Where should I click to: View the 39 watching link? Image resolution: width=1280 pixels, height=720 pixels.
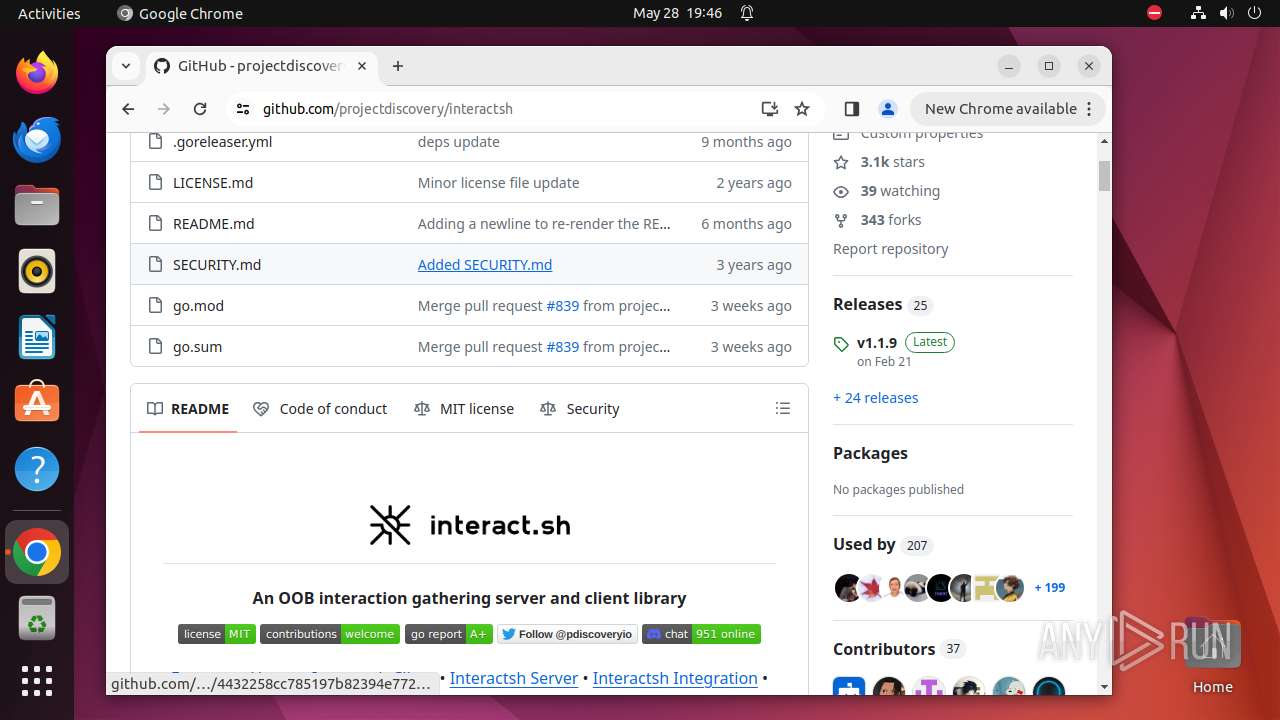[887, 191]
